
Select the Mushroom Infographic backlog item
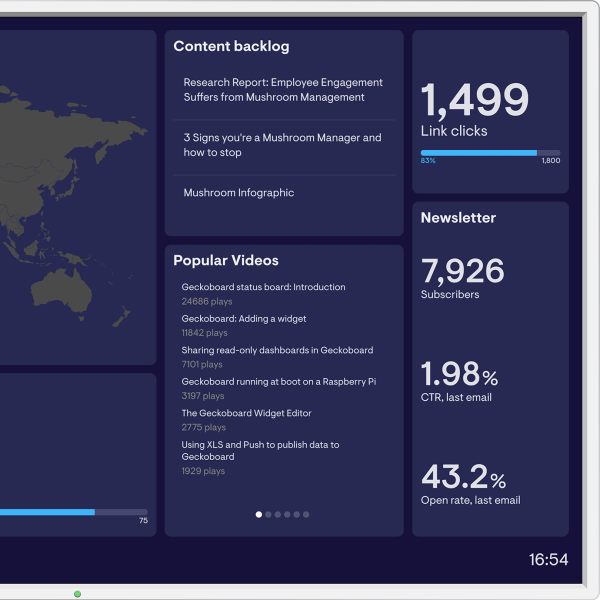point(239,193)
